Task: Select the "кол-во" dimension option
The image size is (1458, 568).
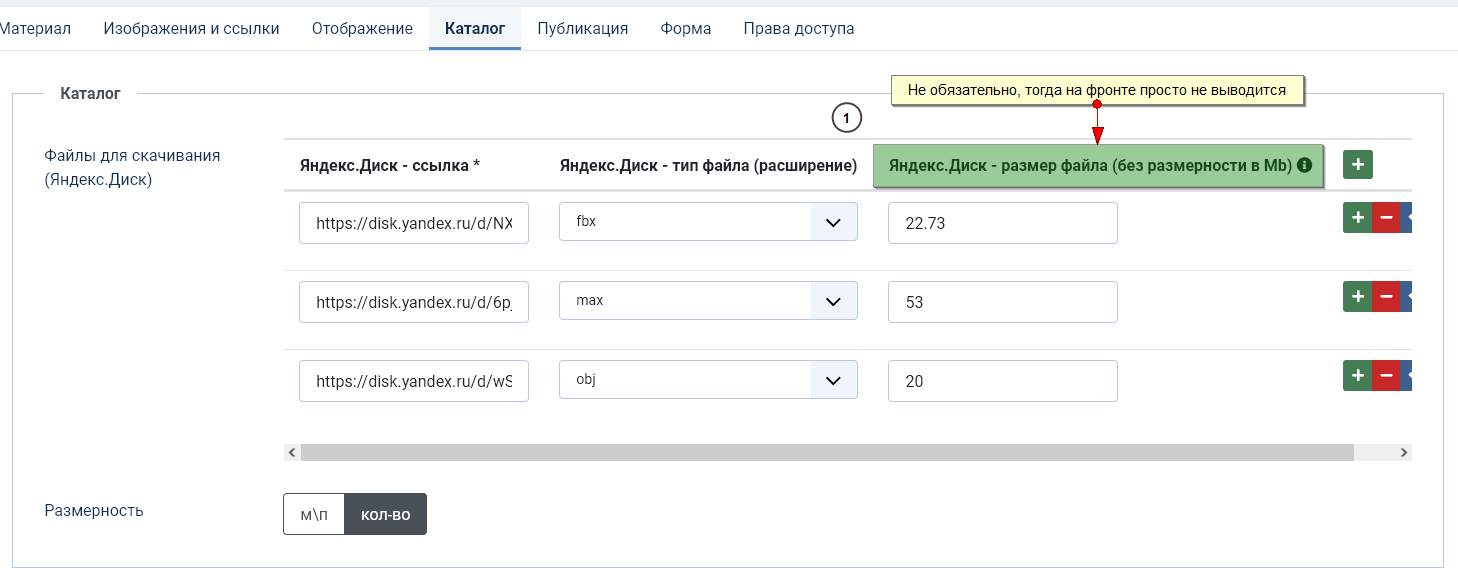Action: [x=385, y=514]
